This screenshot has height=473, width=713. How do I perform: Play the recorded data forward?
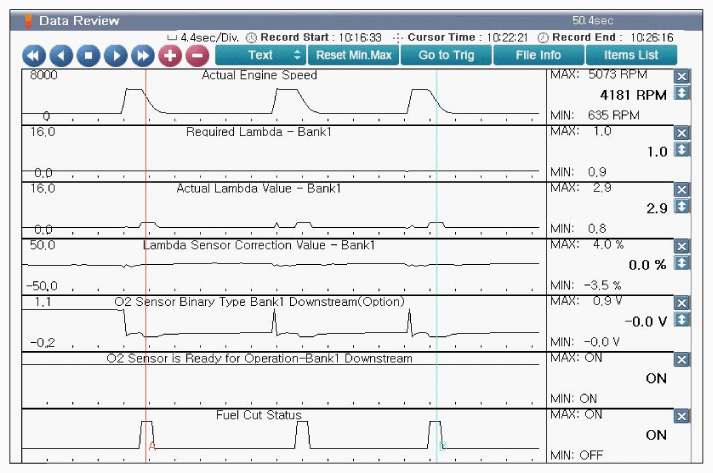[x=115, y=55]
